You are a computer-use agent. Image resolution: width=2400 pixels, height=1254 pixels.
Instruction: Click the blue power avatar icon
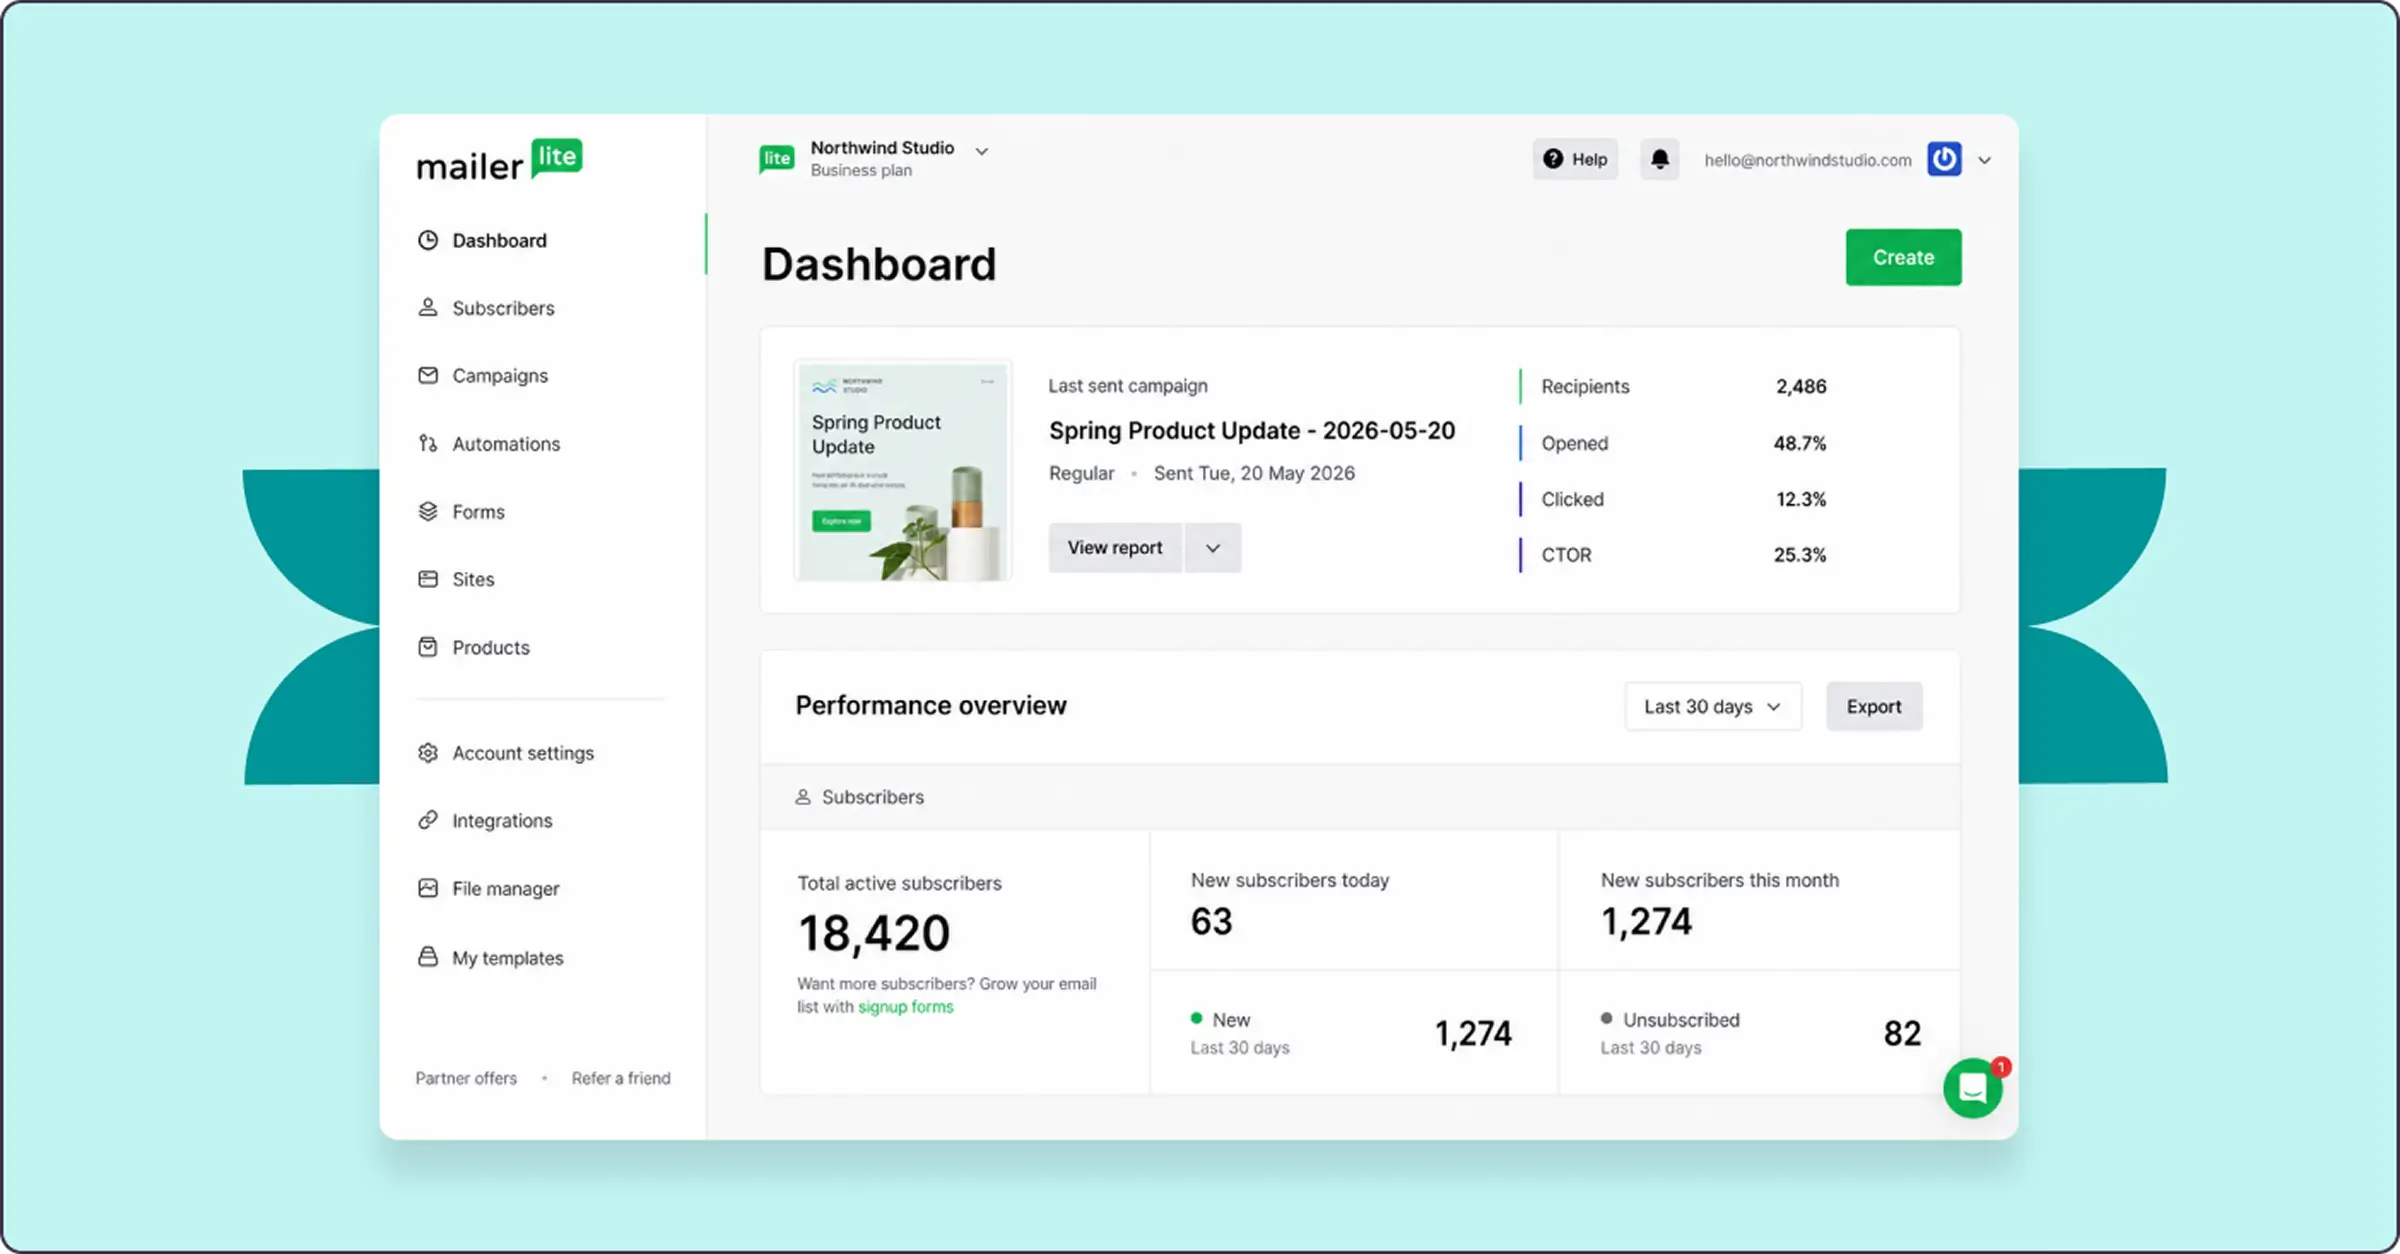[x=1944, y=159]
